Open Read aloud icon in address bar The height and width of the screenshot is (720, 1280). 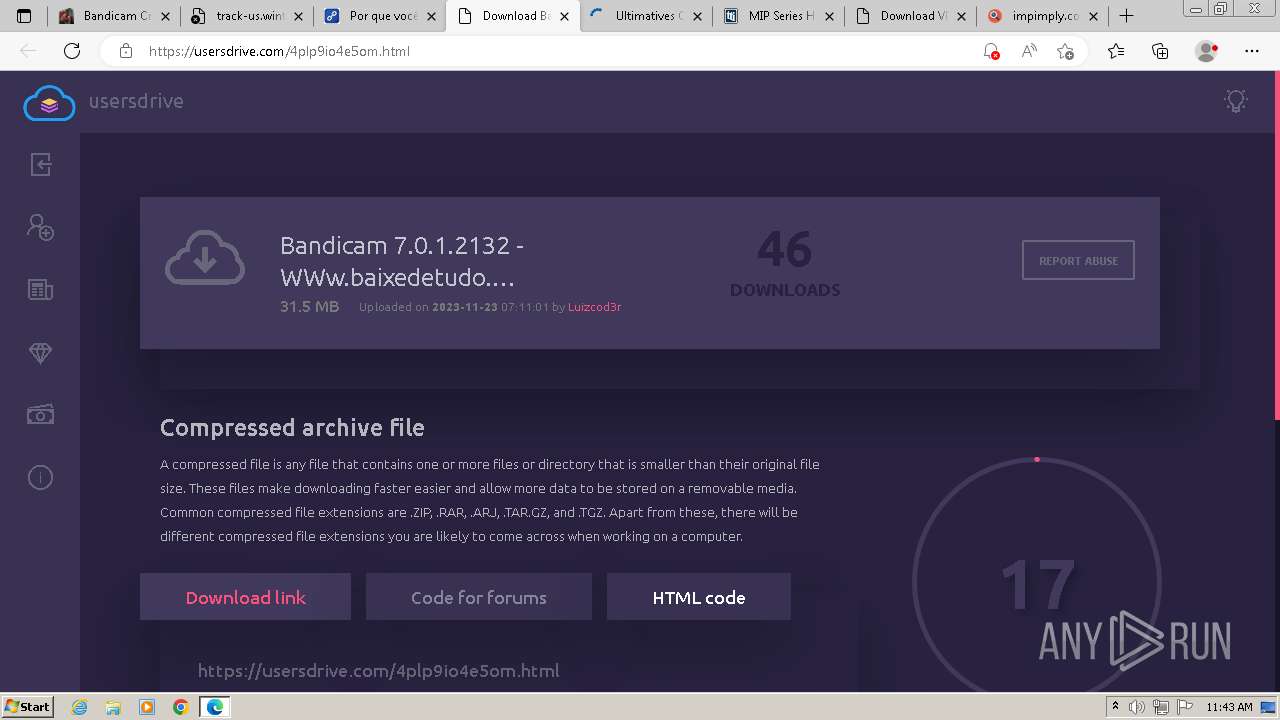point(1028,51)
